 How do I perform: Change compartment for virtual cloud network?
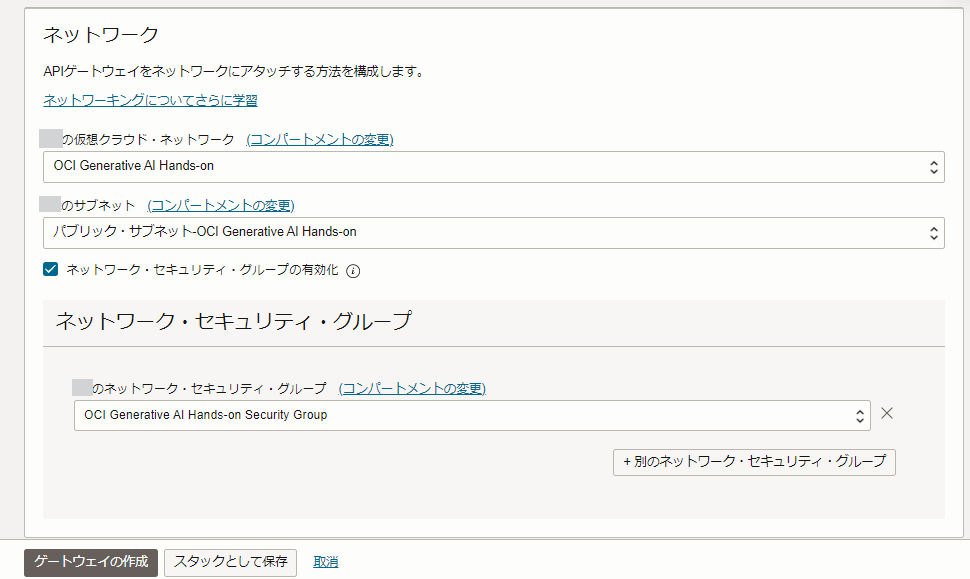point(320,140)
